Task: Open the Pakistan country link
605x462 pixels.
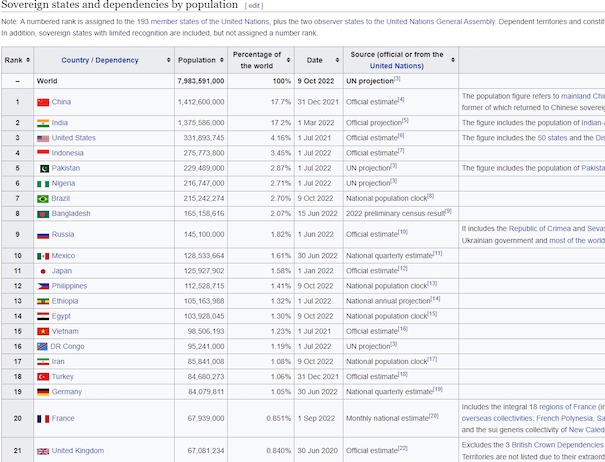Action: click(x=66, y=168)
